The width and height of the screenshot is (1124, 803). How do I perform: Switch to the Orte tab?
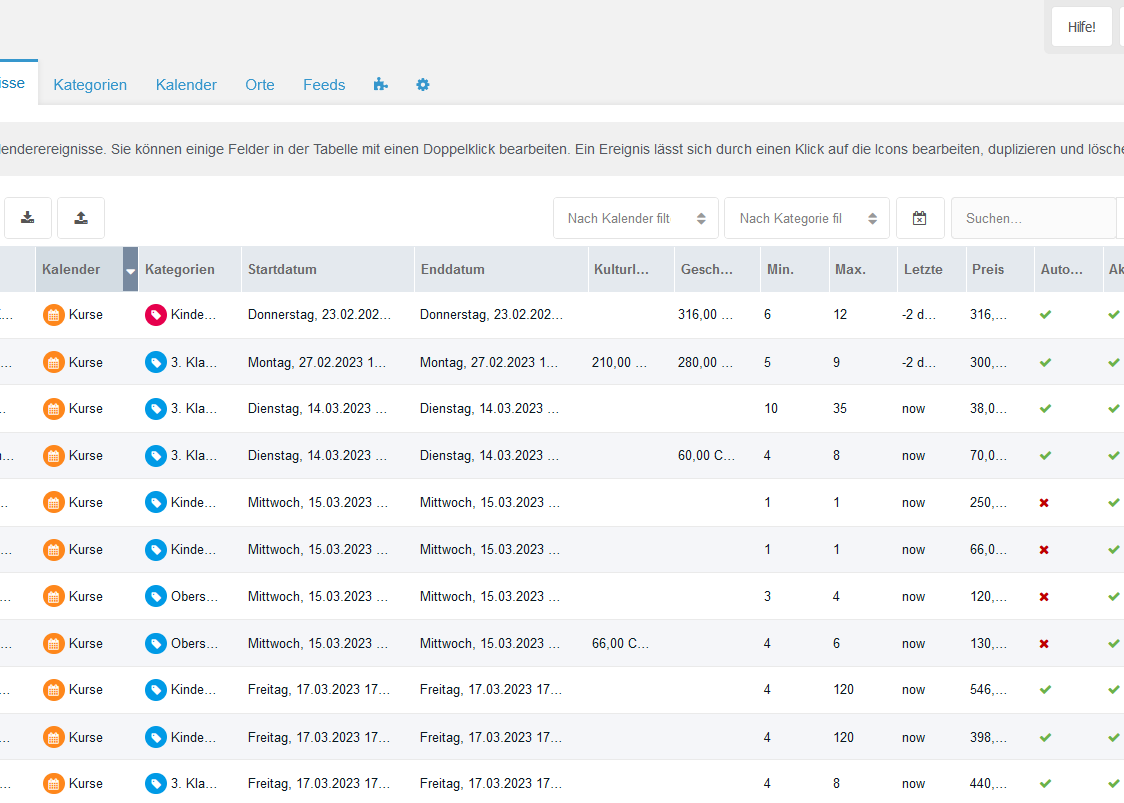tap(259, 85)
